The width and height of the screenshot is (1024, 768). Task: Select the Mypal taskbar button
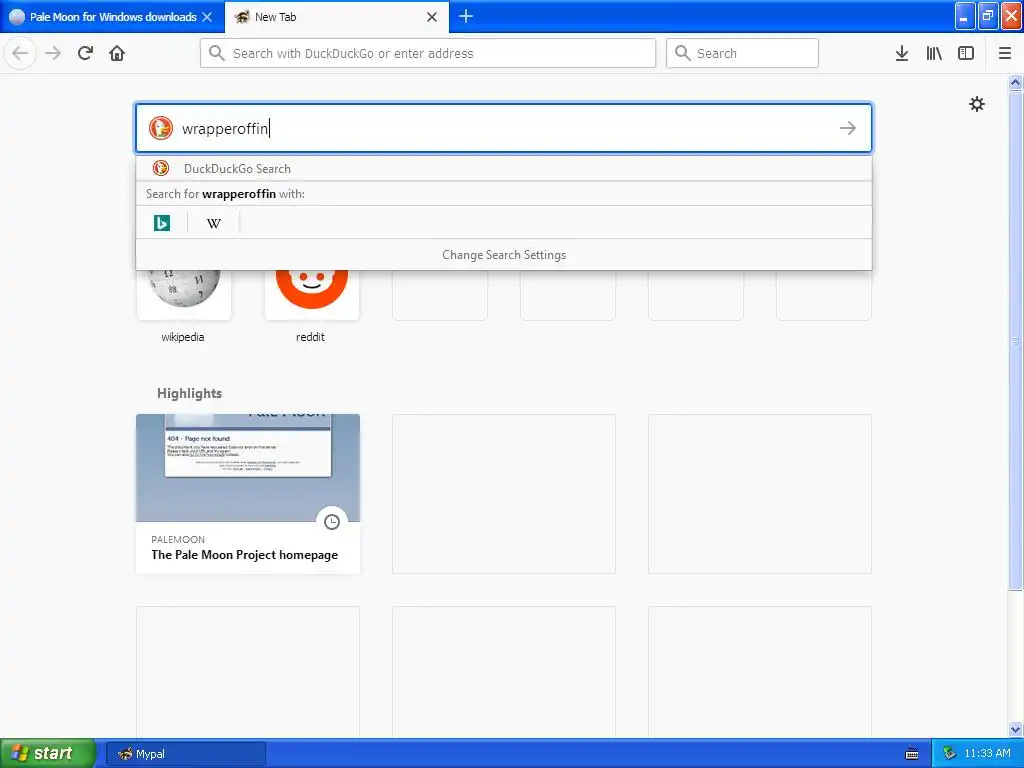185,754
